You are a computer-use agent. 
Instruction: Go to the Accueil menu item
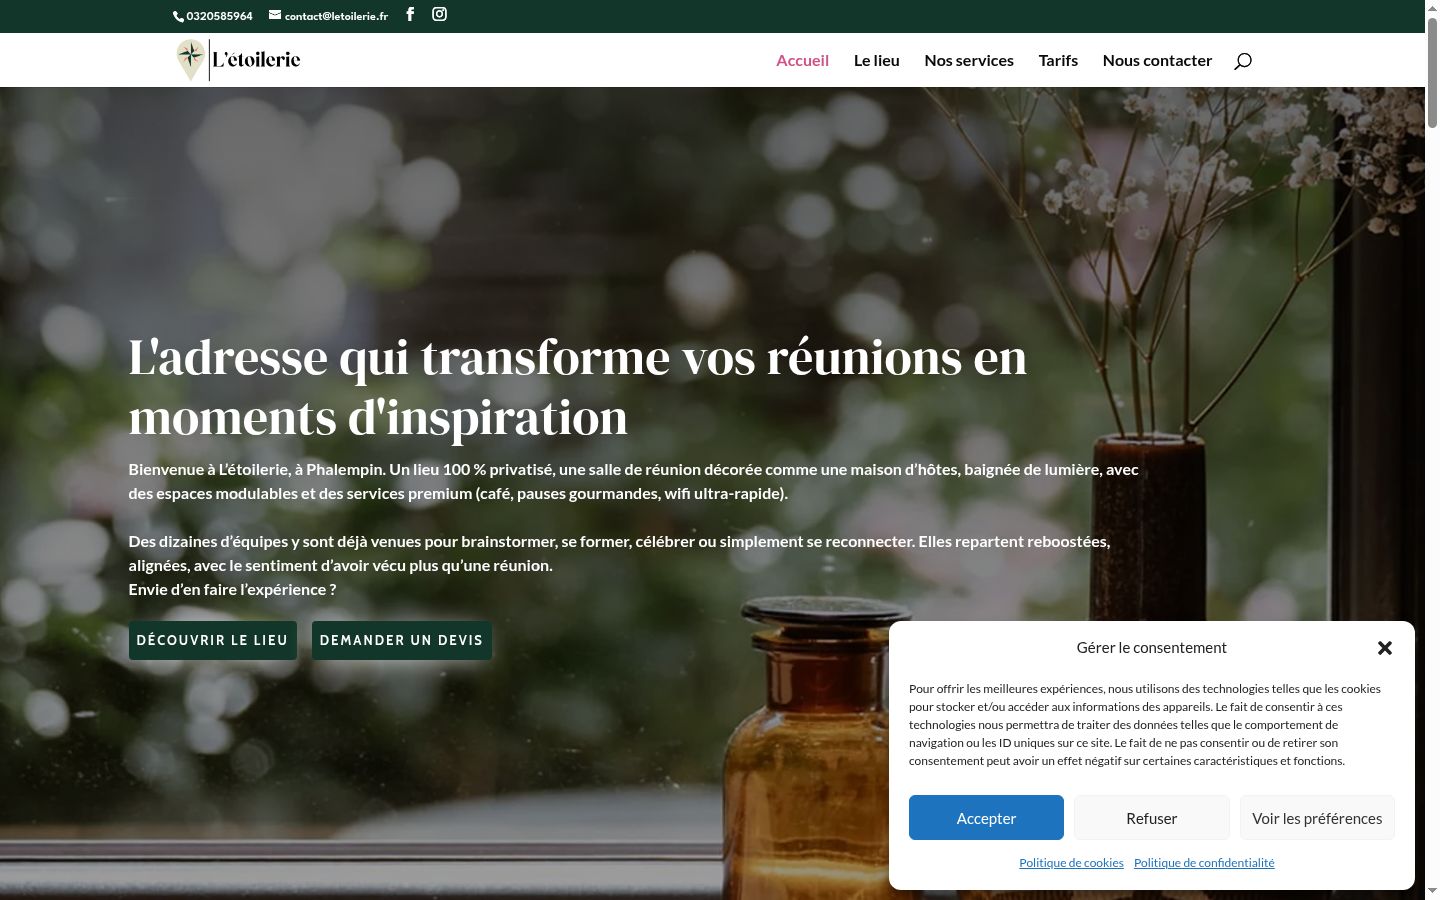[x=802, y=60]
